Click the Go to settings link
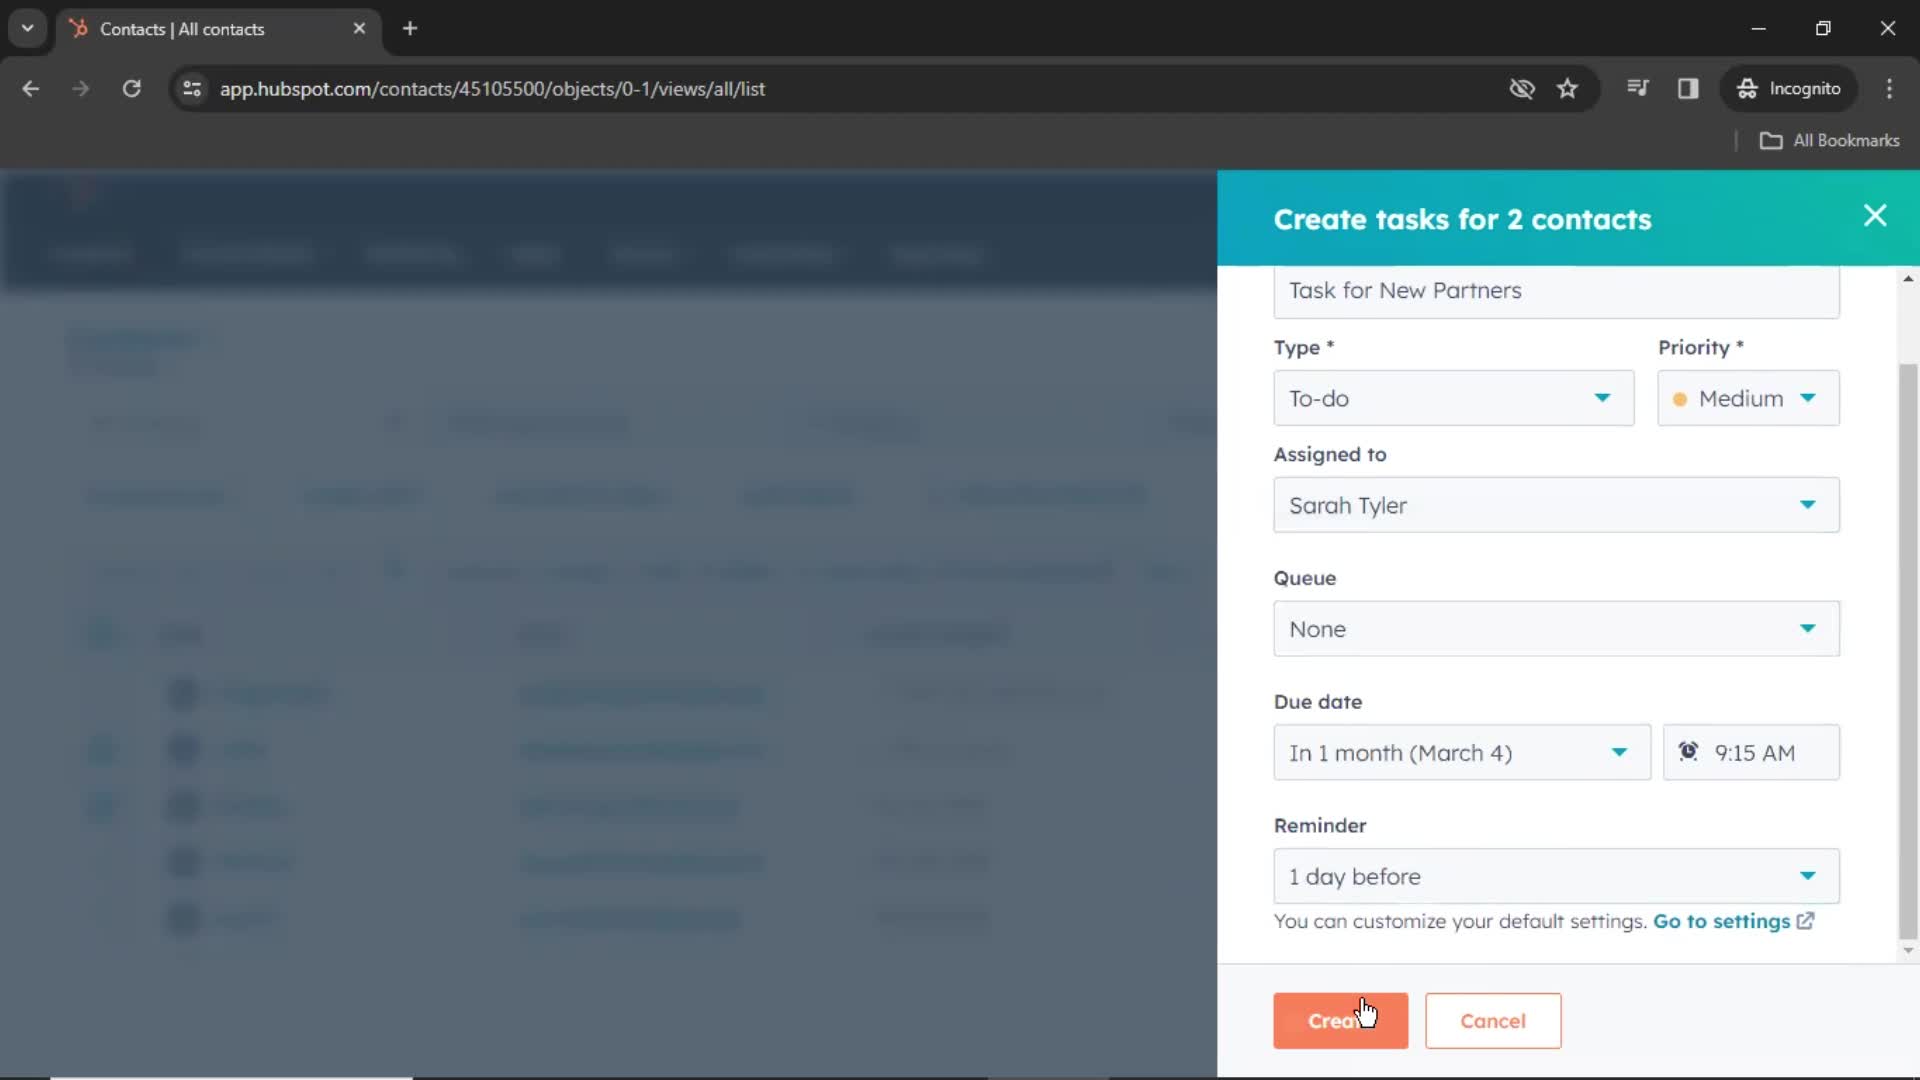 [1722, 920]
